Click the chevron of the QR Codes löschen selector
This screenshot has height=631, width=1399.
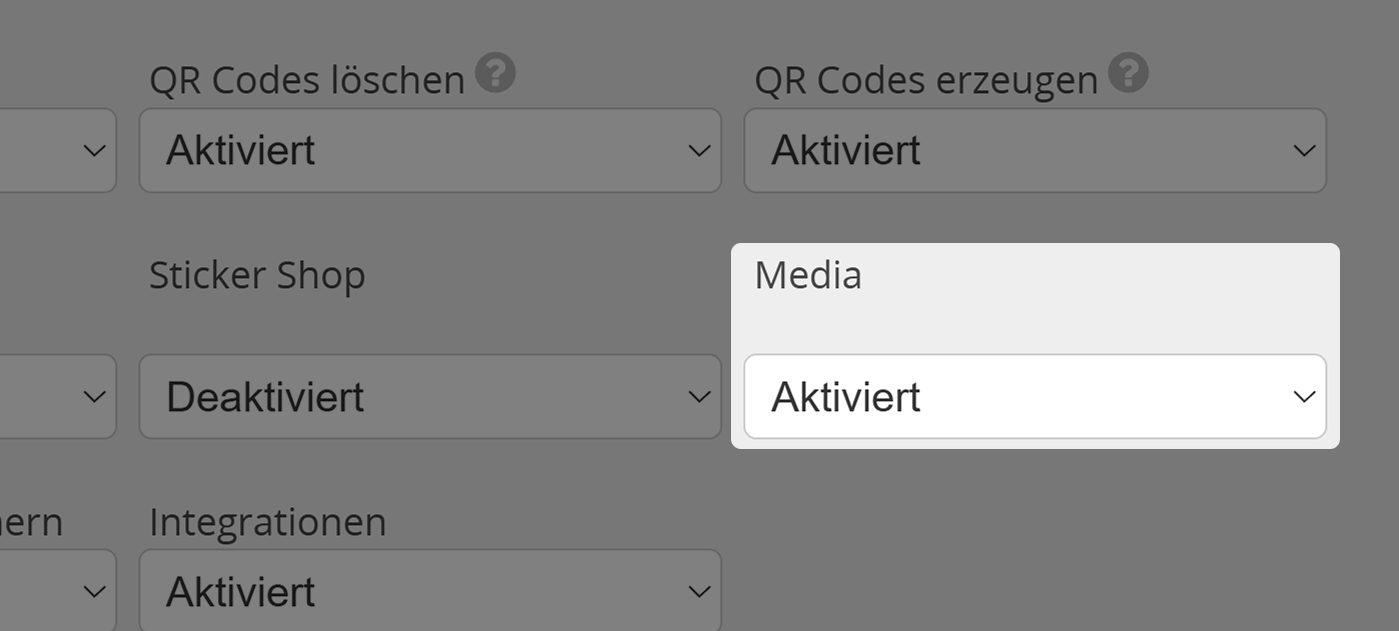click(698, 150)
